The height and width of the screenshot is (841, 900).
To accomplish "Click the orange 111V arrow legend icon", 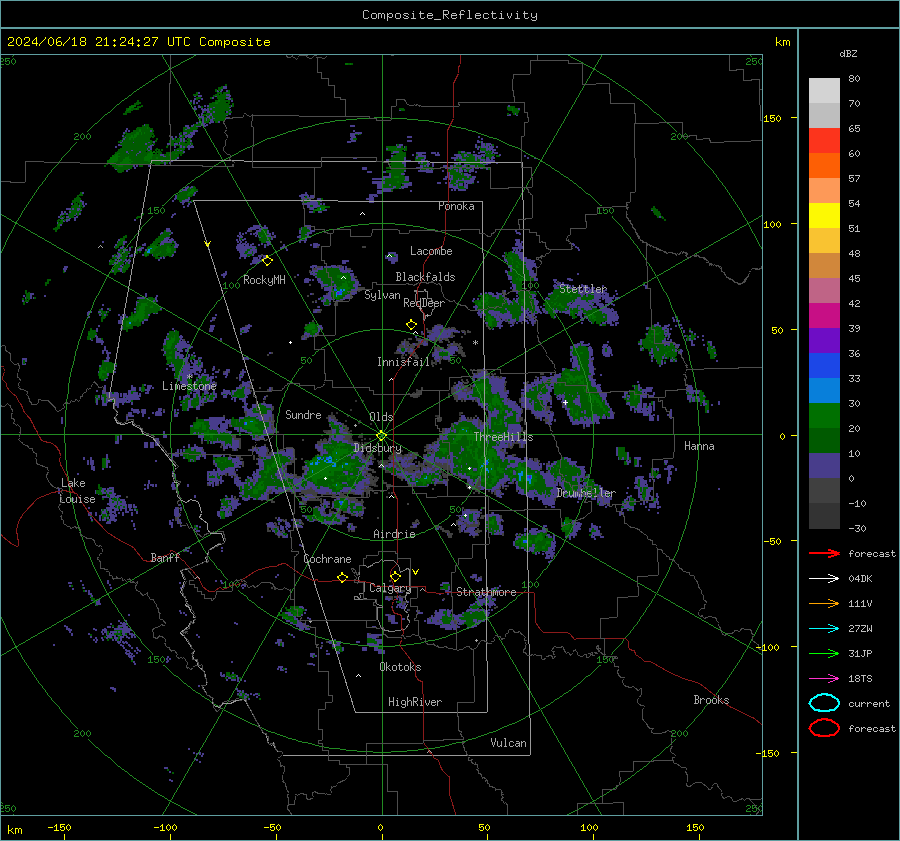I will pos(824,603).
